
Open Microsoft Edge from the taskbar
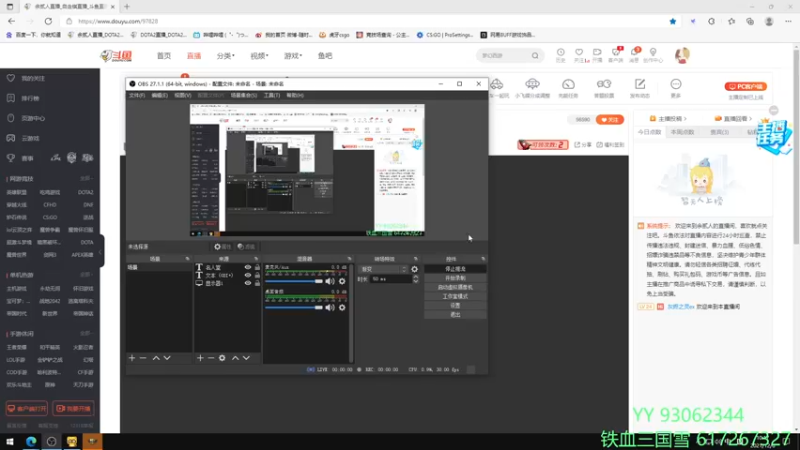click(x=31, y=441)
